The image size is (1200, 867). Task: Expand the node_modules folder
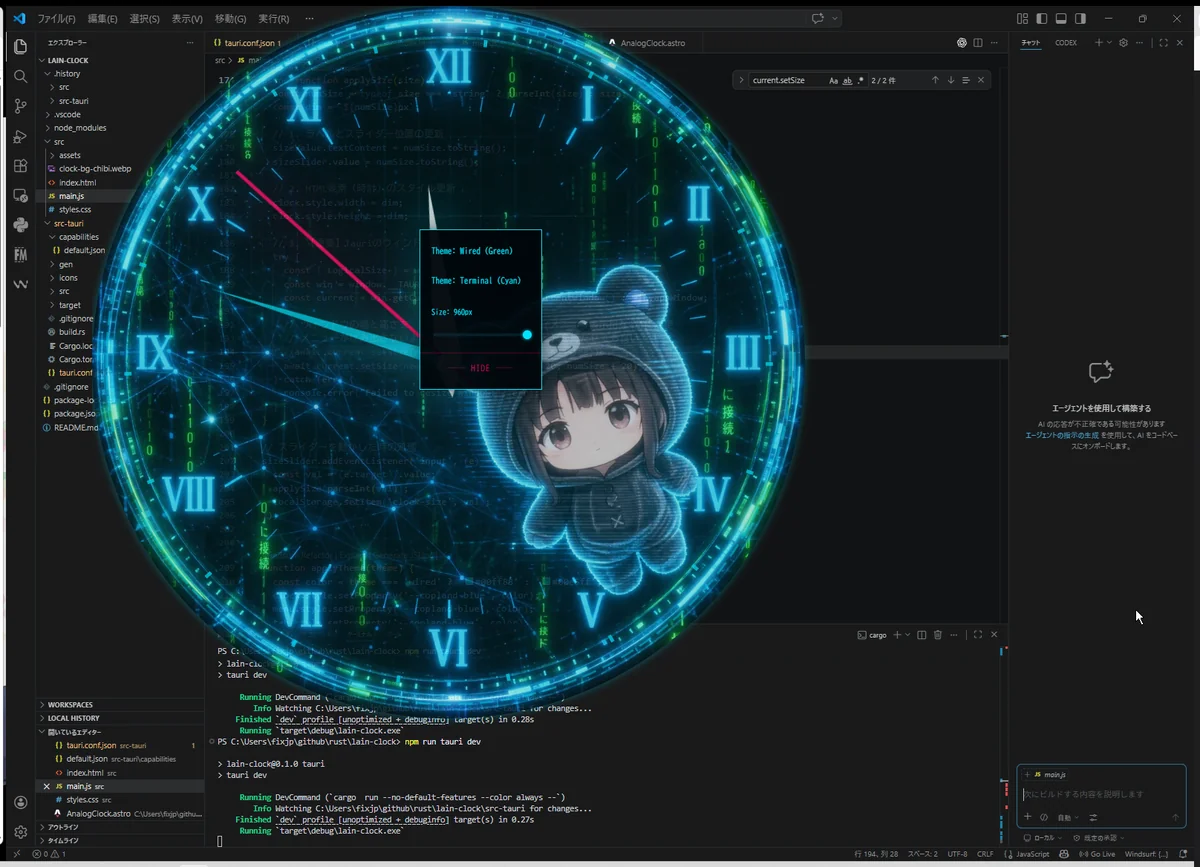80,128
